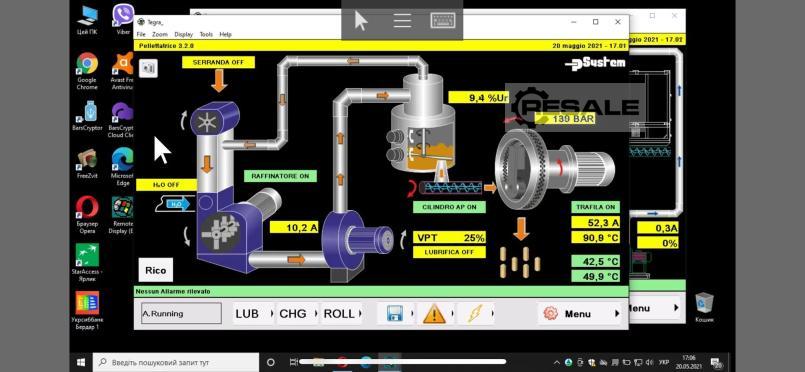Image resolution: width=805 pixels, height=372 pixels.
Task: Open the Display menu
Action: [x=183, y=34]
